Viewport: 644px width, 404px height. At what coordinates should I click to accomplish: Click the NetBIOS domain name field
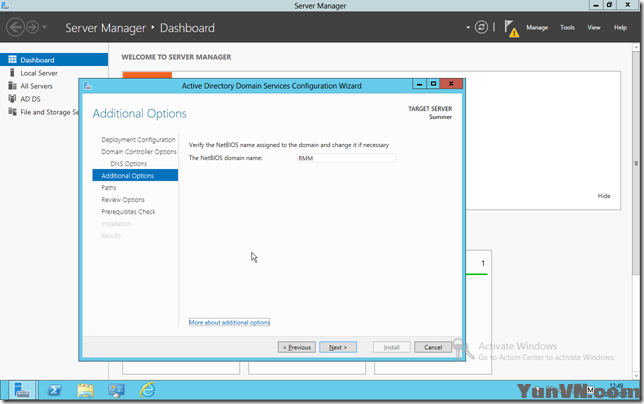pos(346,158)
